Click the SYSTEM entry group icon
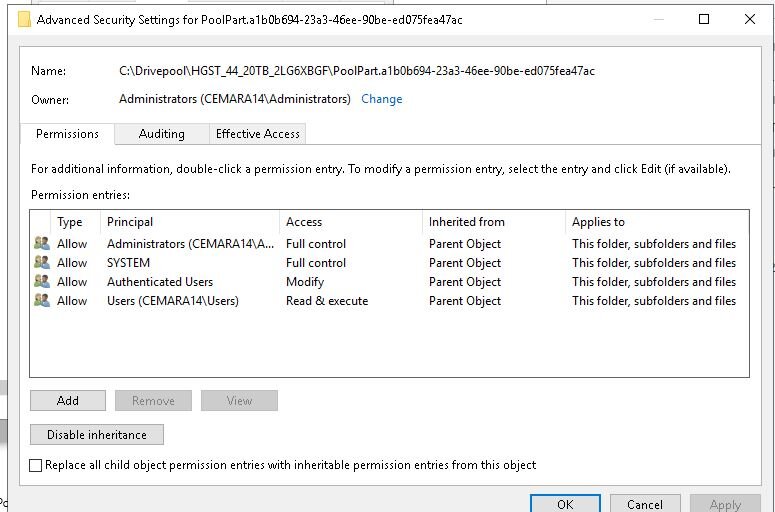This screenshot has width=775, height=512. coord(42,262)
